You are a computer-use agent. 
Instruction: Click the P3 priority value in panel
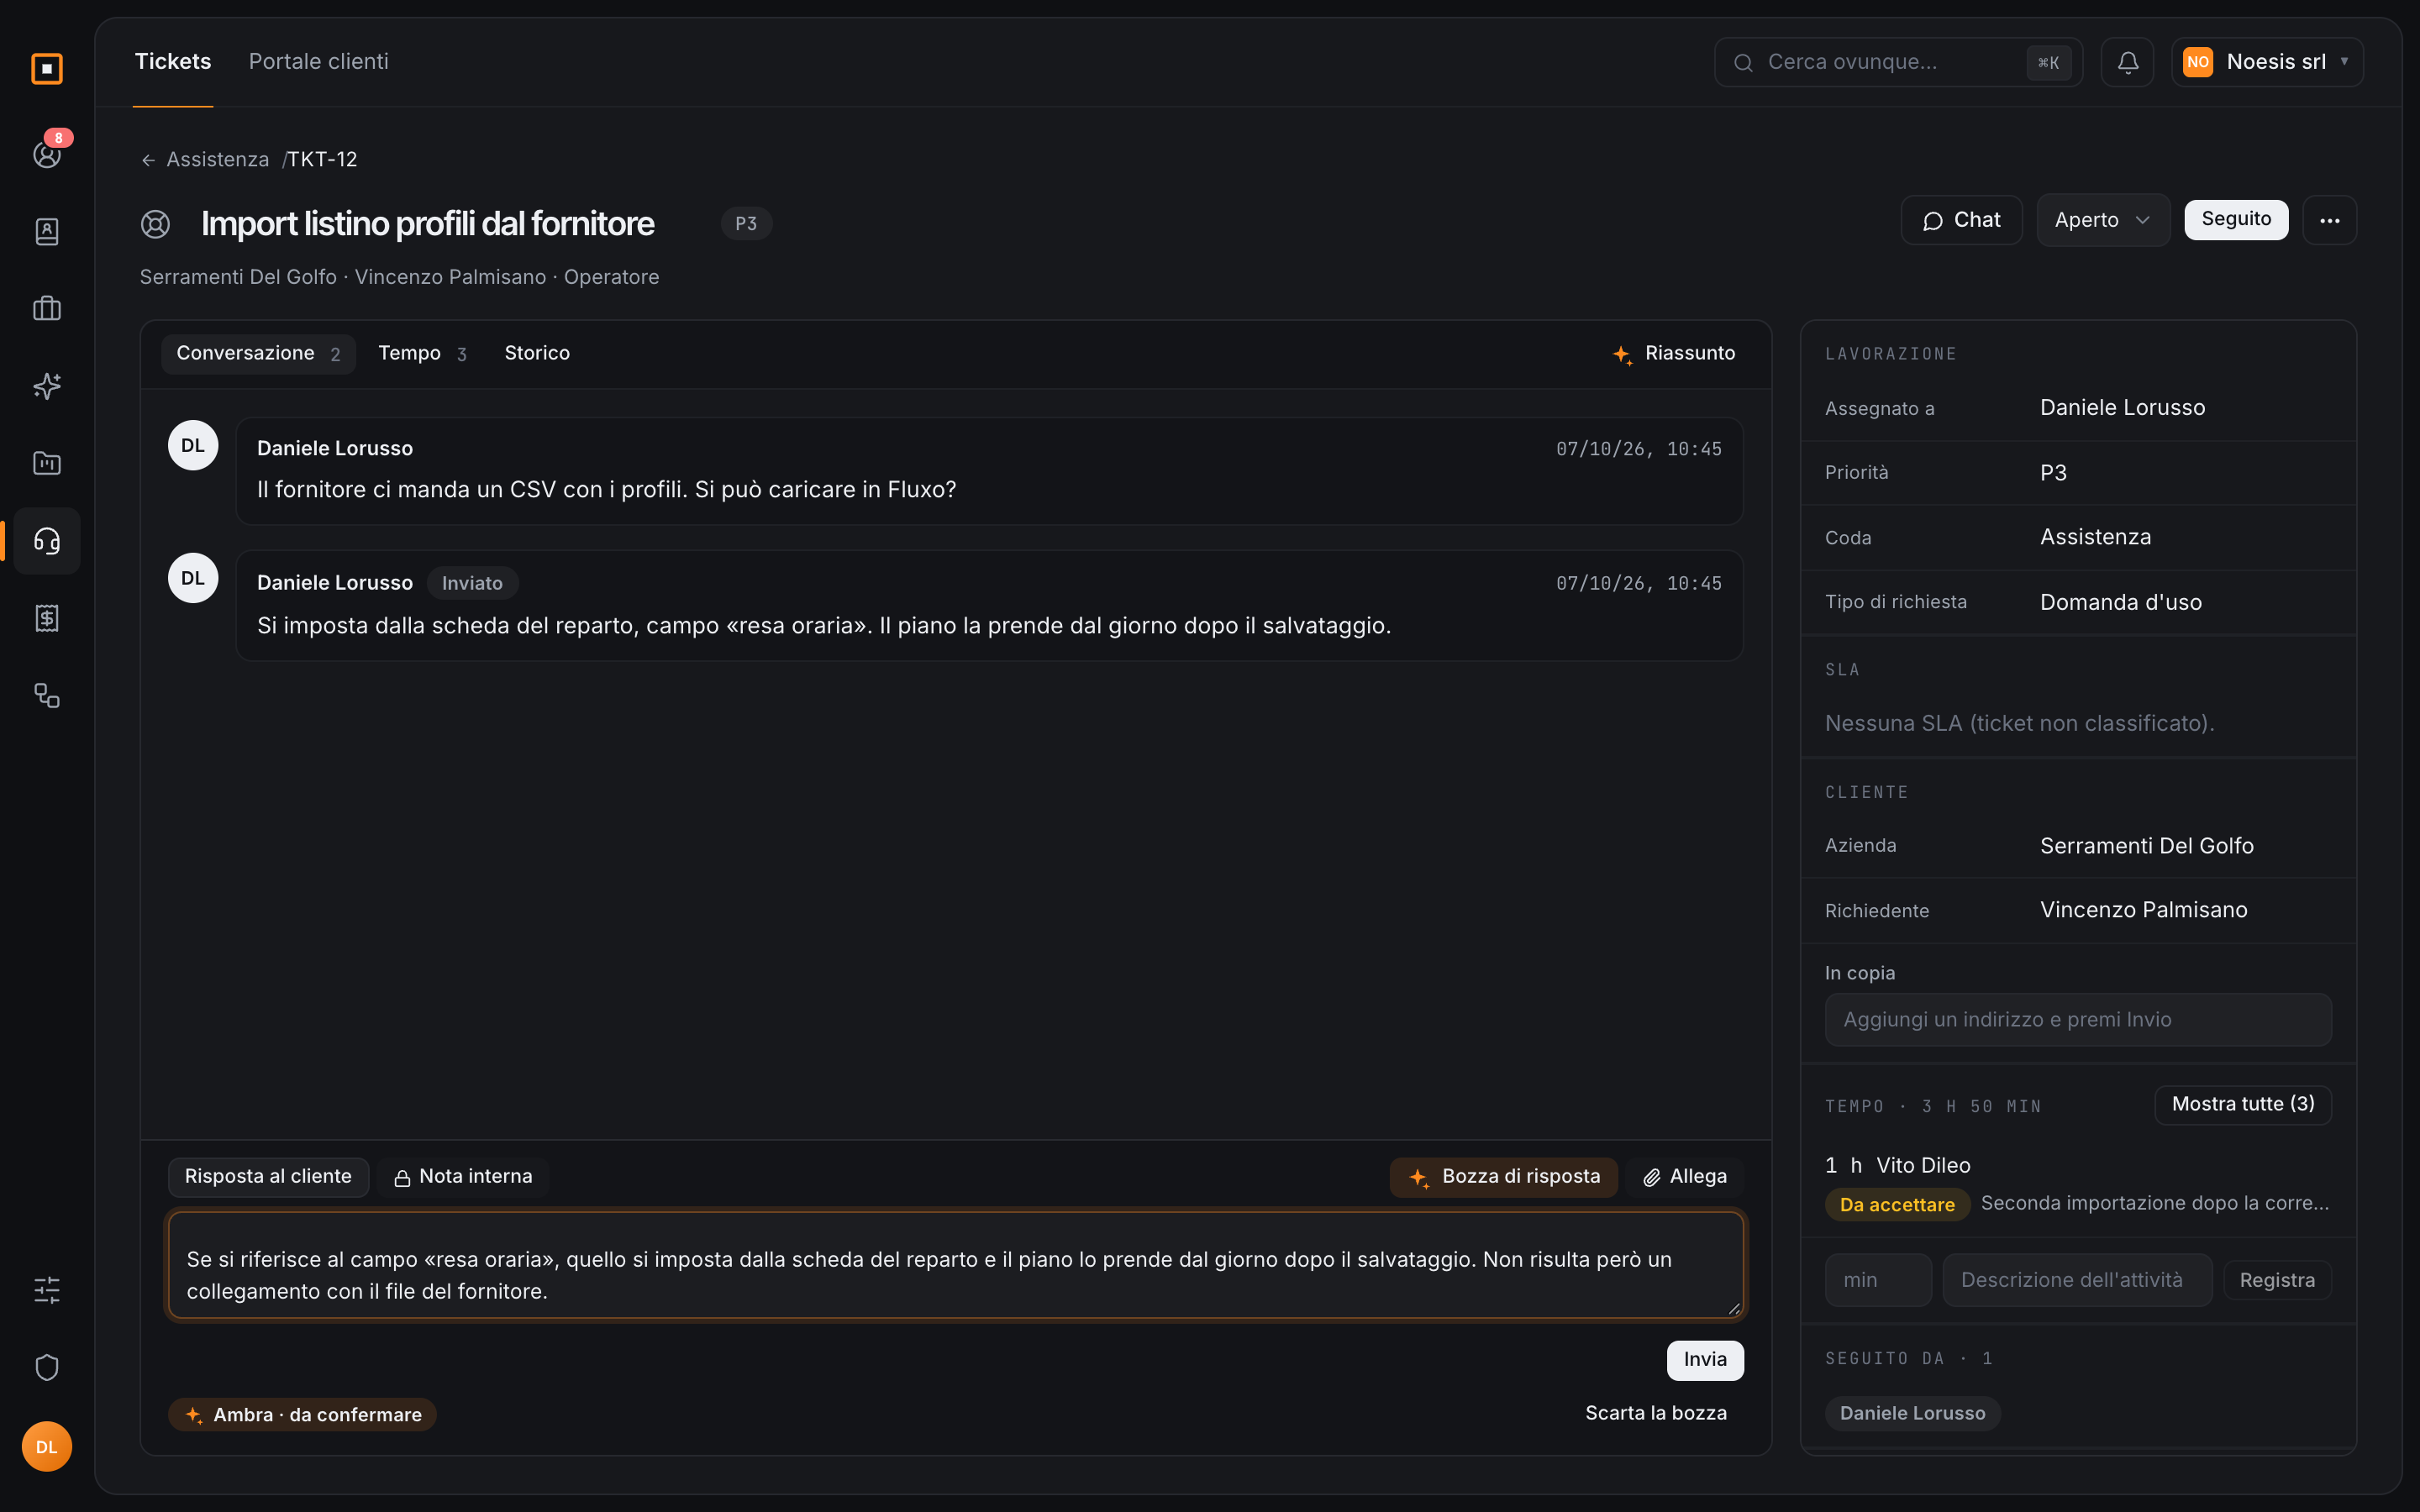click(2053, 473)
